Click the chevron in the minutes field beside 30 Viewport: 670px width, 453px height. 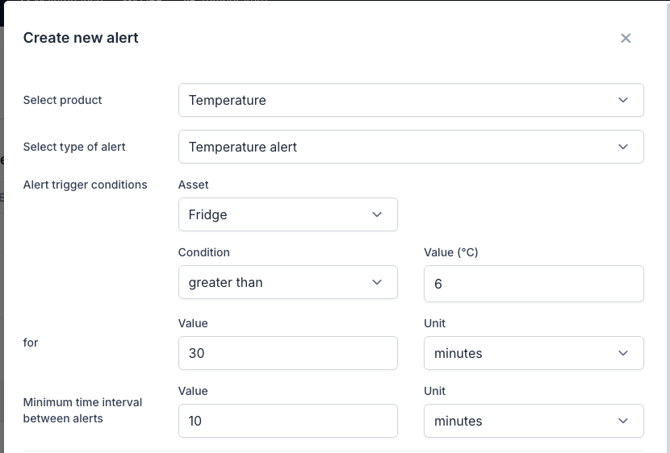pyautogui.click(x=623, y=353)
